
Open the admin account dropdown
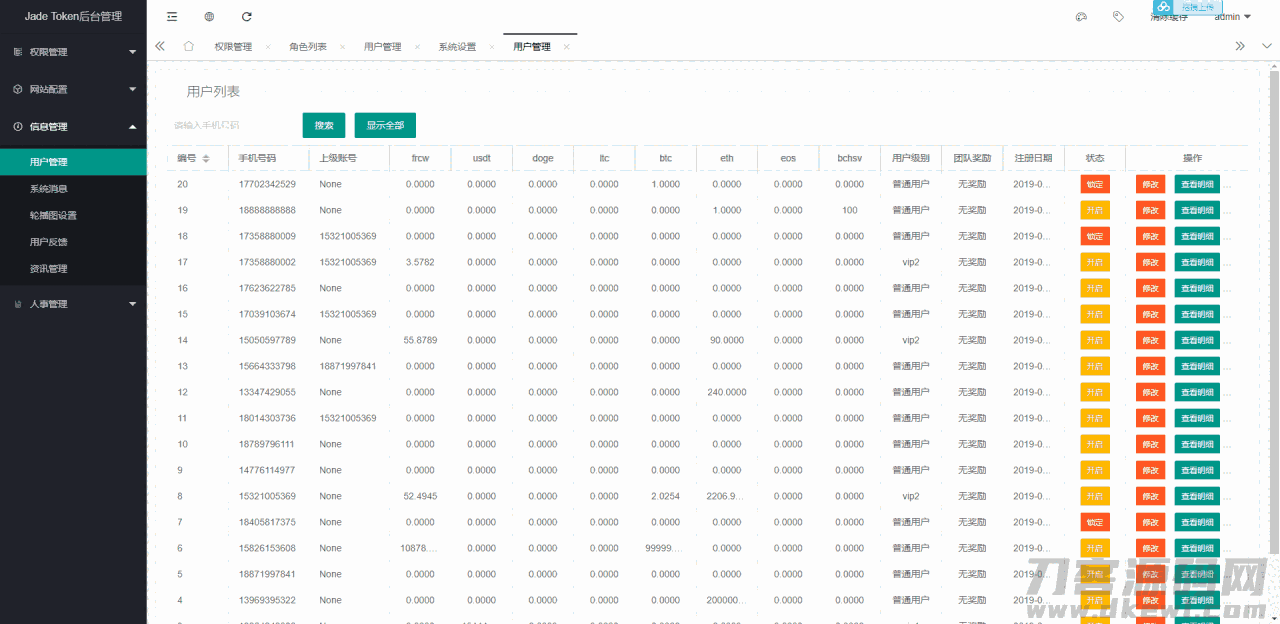coord(1232,16)
